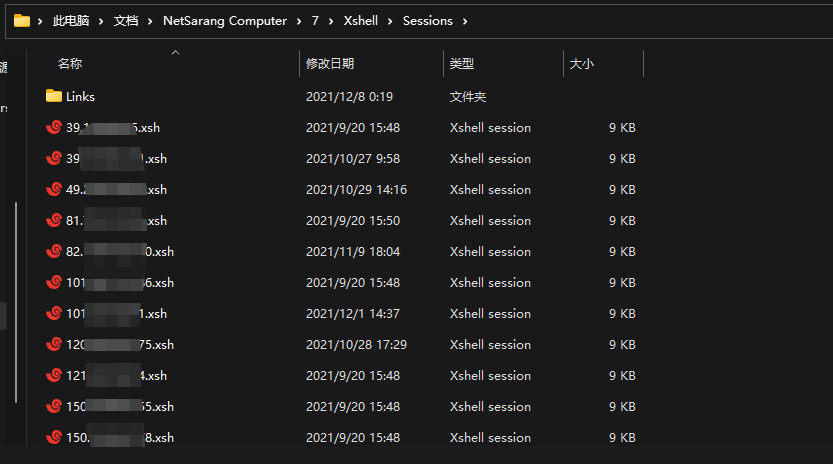Select the Xshell session icon dated 2021/10/27 9:58
Viewport: 833px width, 464px height.
coord(54,159)
